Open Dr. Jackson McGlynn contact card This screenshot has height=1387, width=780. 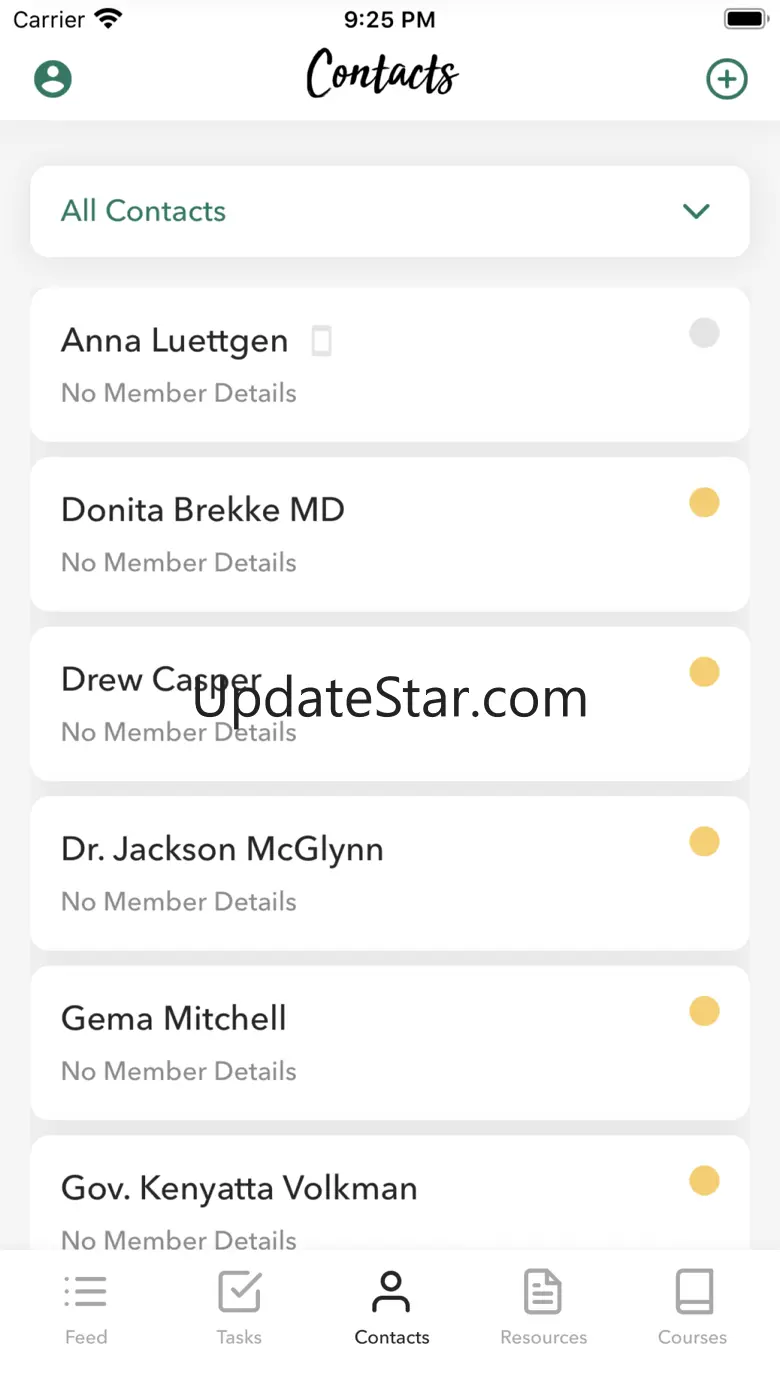pos(390,873)
